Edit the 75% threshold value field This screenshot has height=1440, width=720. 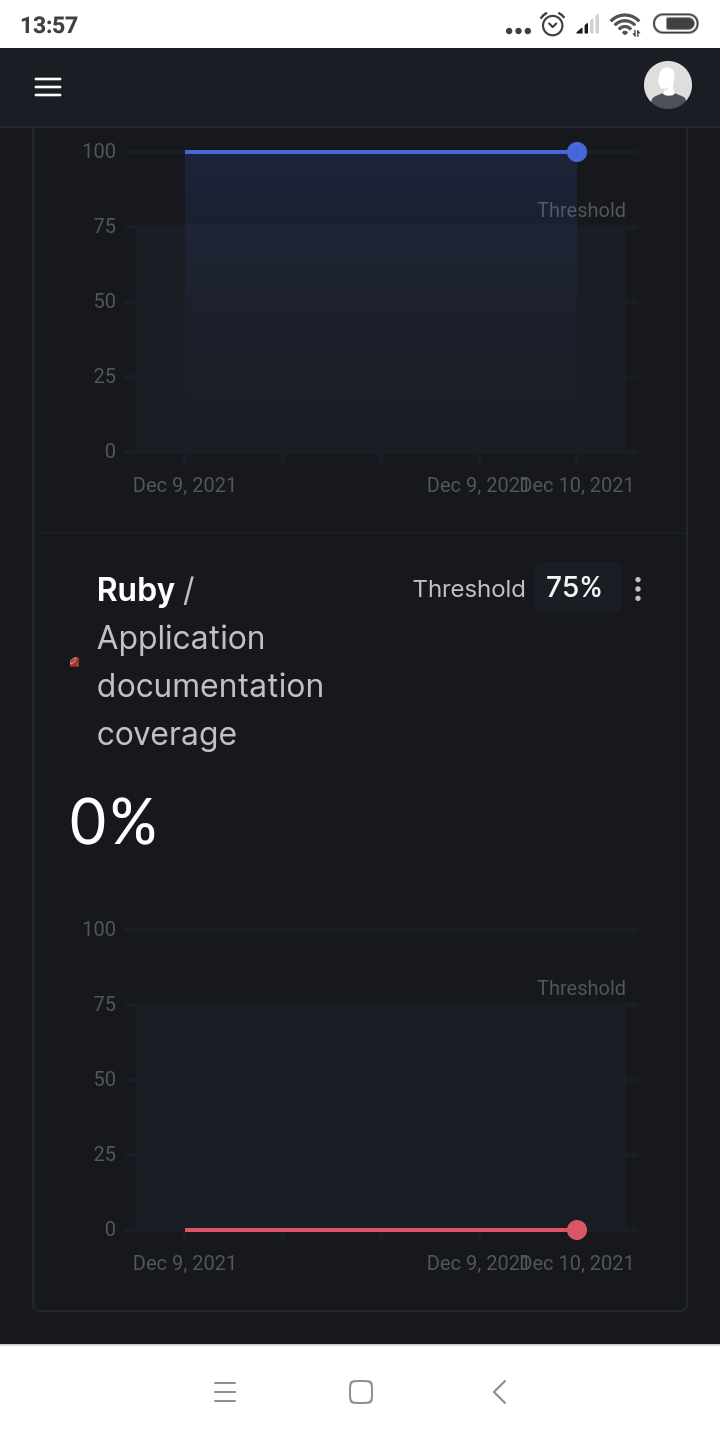tap(576, 588)
